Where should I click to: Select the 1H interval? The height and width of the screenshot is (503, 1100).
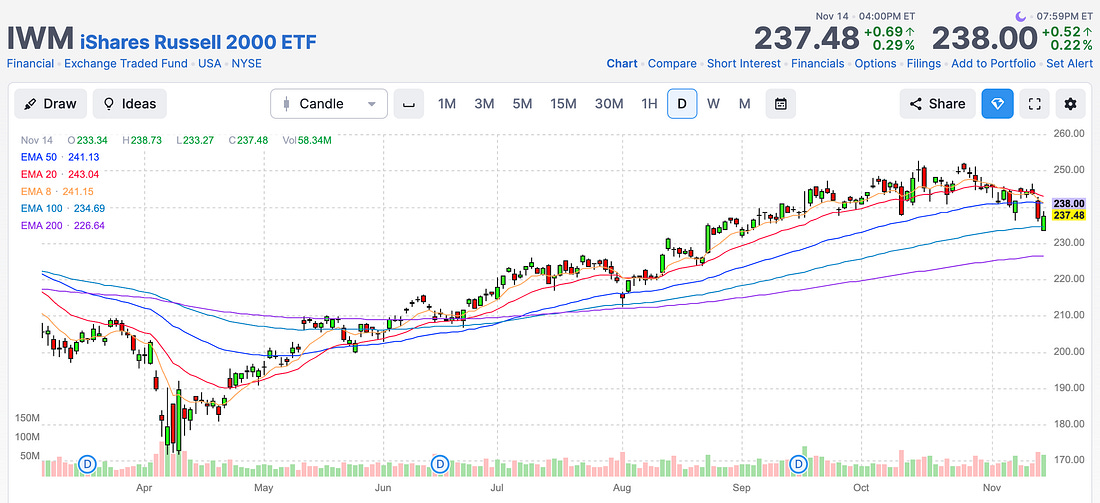click(650, 104)
